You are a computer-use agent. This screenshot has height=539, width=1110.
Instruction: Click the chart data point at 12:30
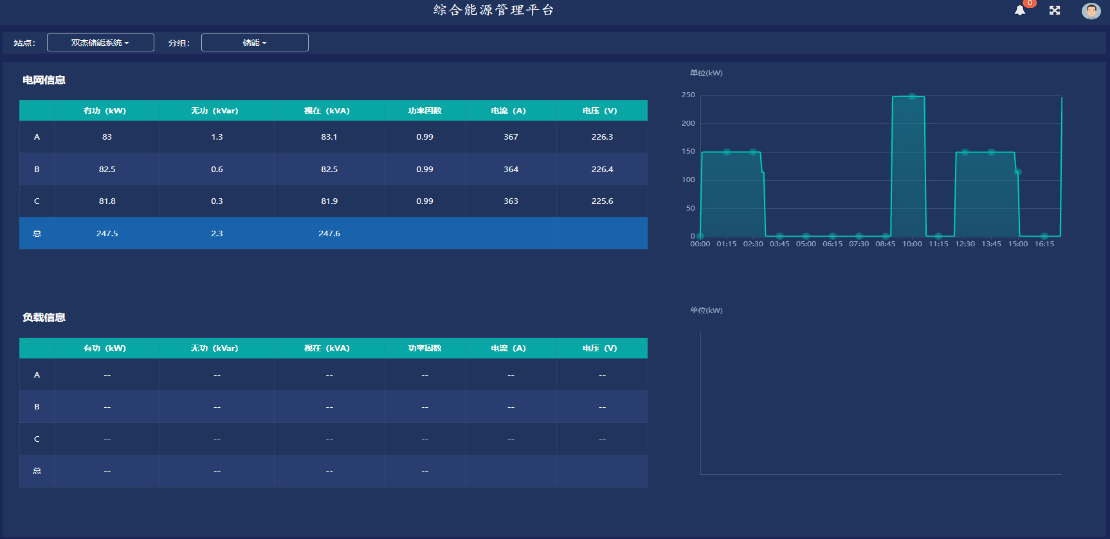pos(965,152)
